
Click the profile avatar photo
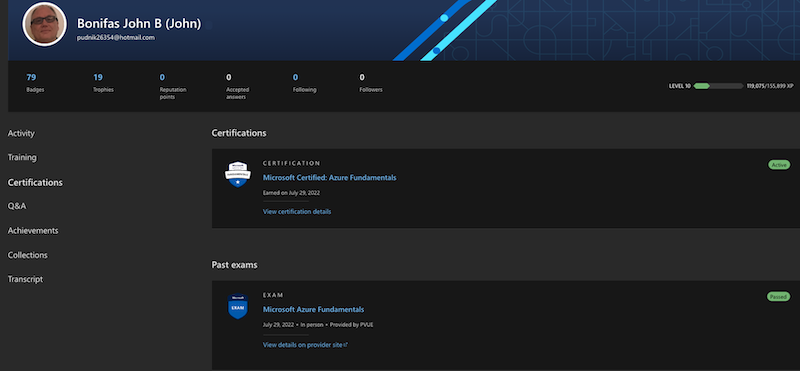pyautogui.click(x=44, y=24)
